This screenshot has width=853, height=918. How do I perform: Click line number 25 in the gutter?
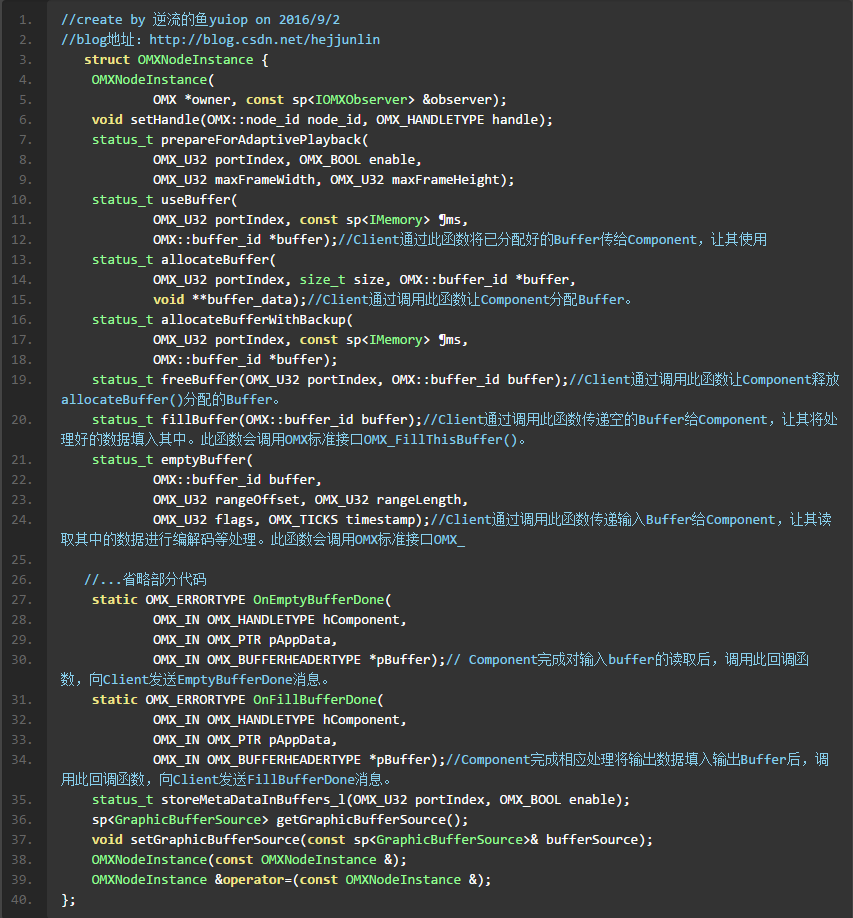pyautogui.click(x=22, y=560)
